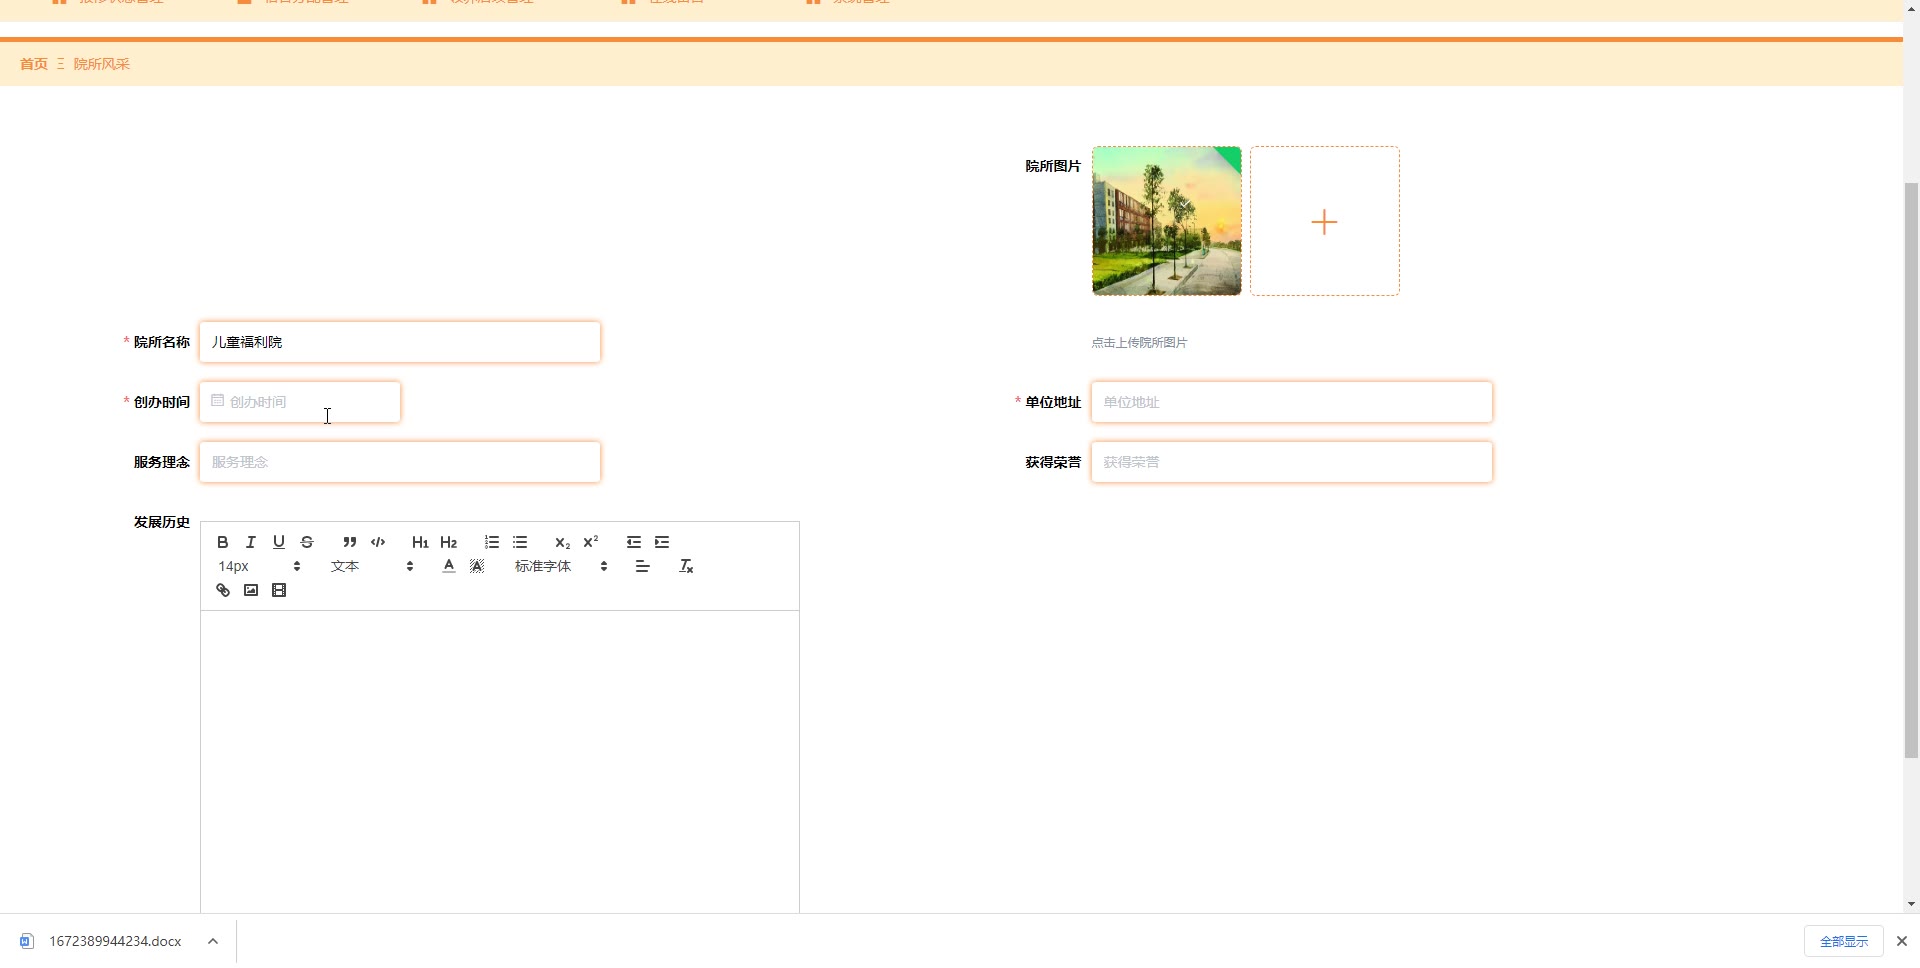Apply superscript formatting

pyautogui.click(x=590, y=542)
